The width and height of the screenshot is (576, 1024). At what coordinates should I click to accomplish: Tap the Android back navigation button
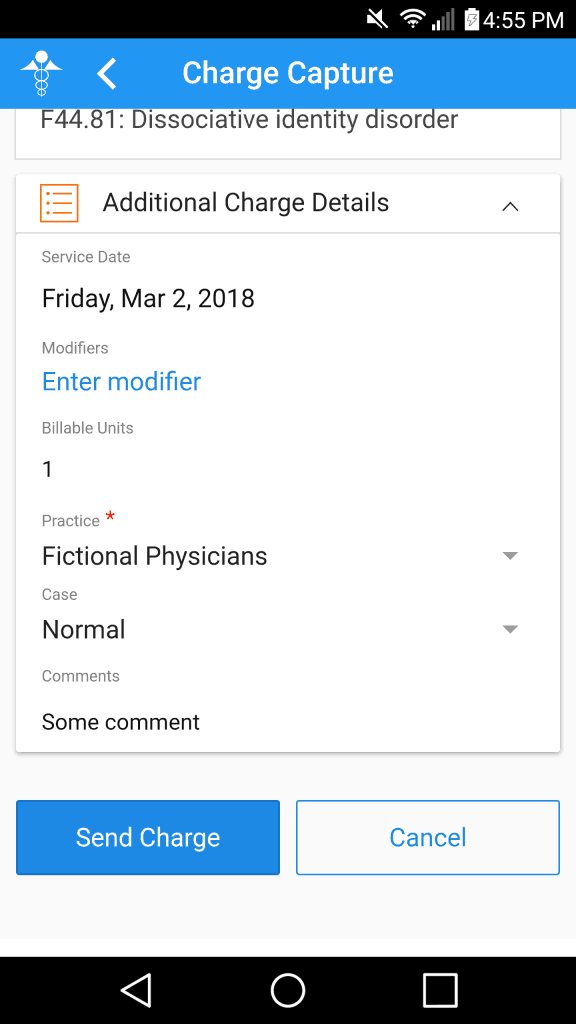point(137,990)
